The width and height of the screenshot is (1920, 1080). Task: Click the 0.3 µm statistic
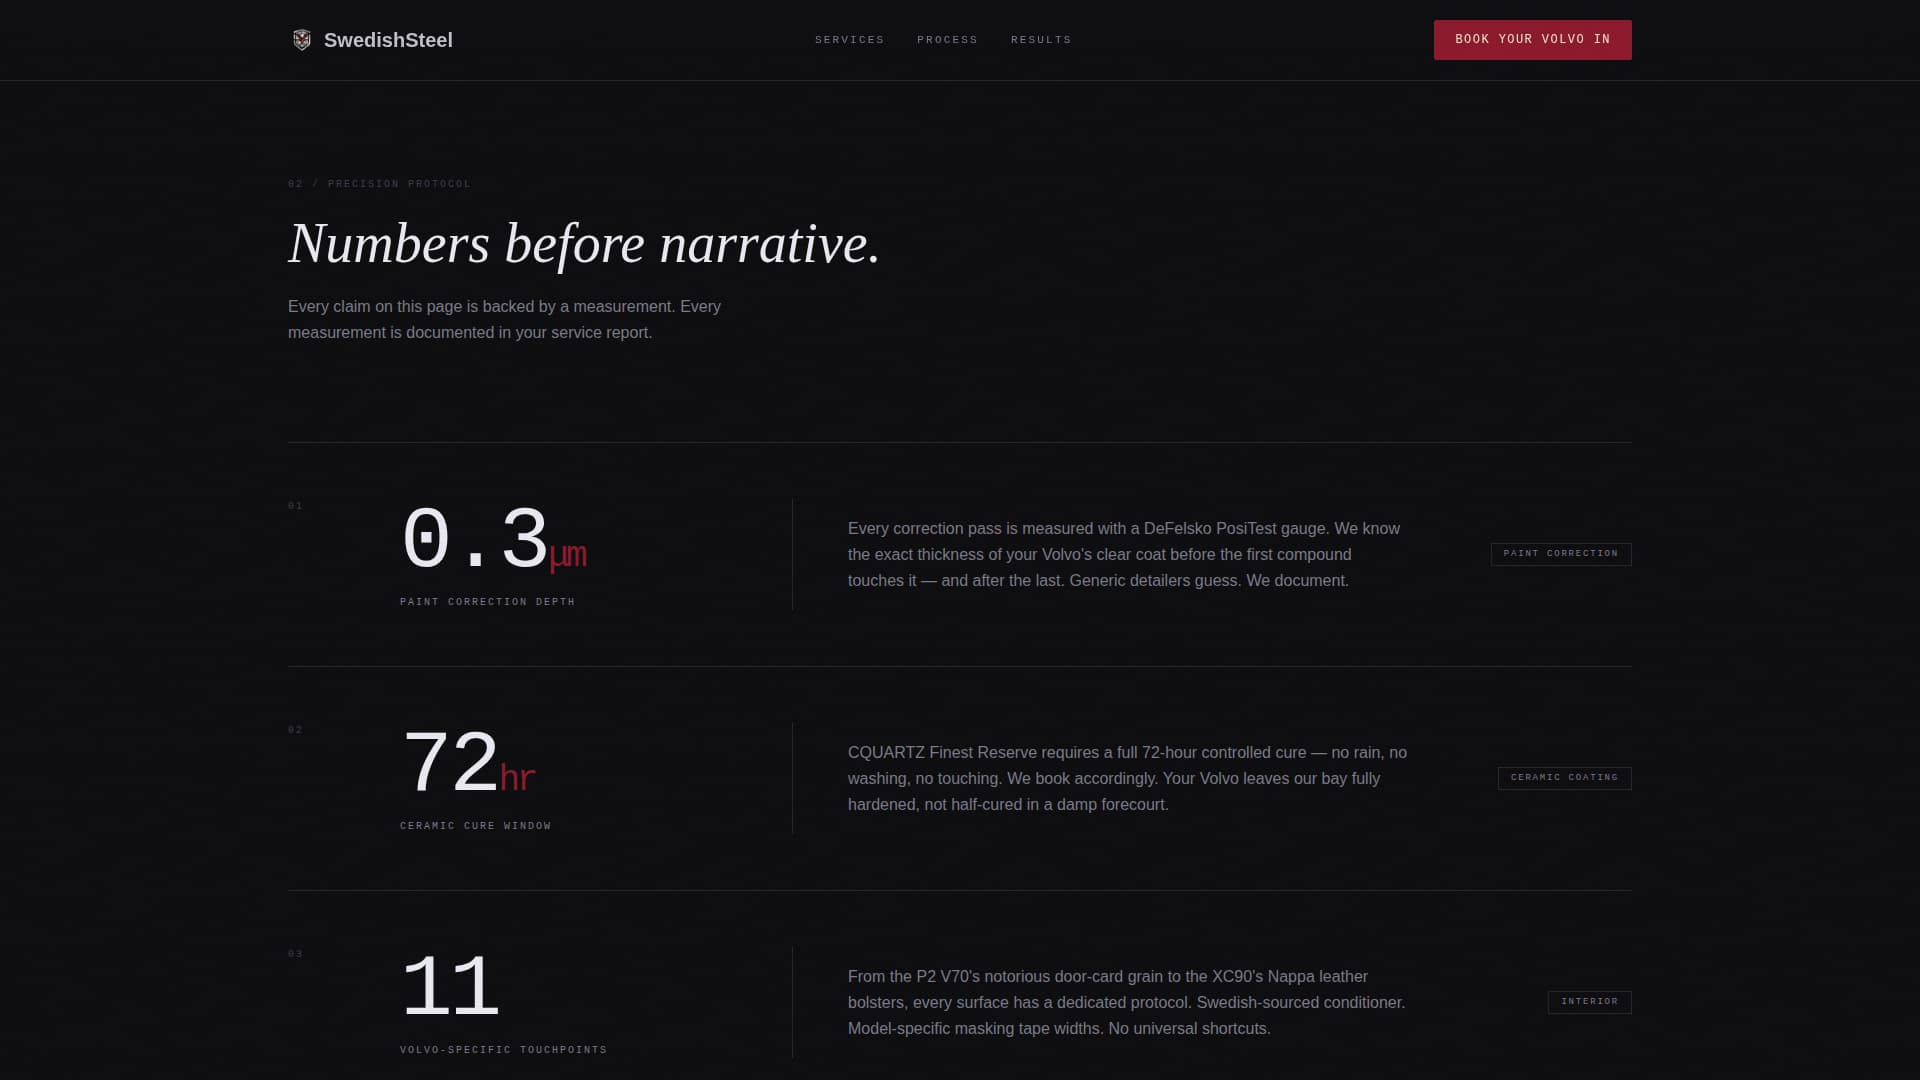pos(494,540)
